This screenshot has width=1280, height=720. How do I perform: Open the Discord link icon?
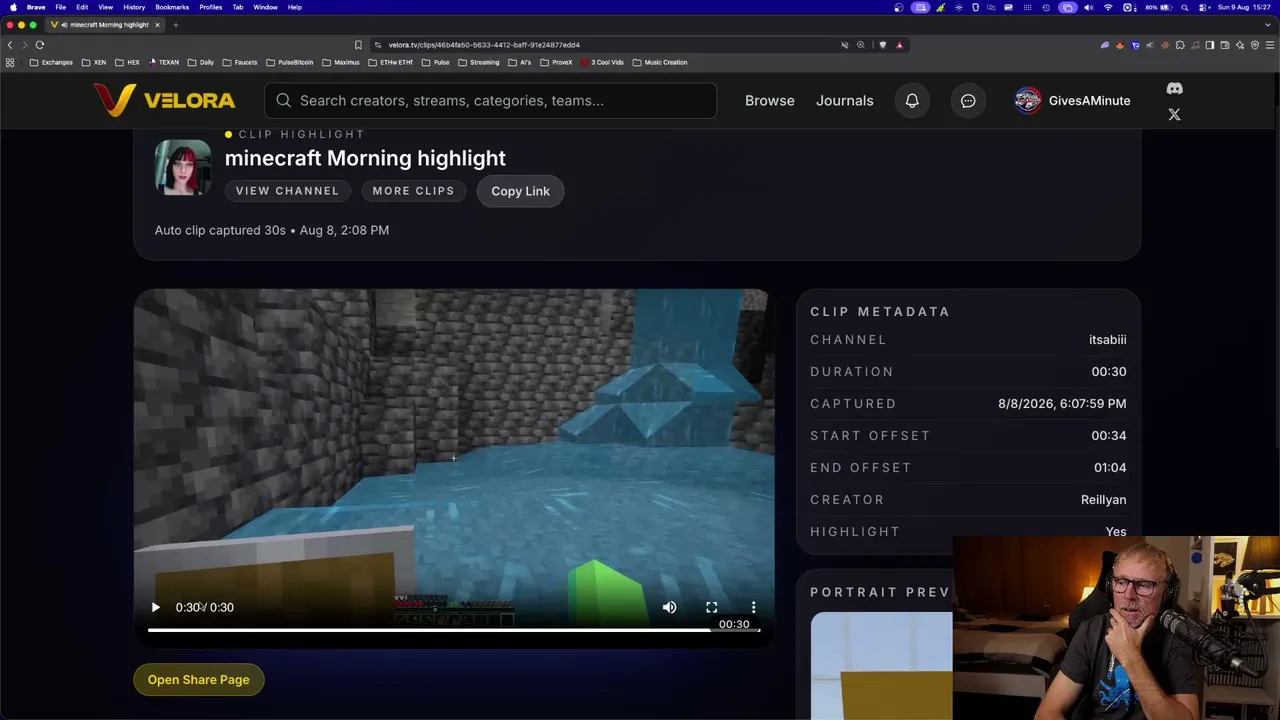(x=1174, y=88)
